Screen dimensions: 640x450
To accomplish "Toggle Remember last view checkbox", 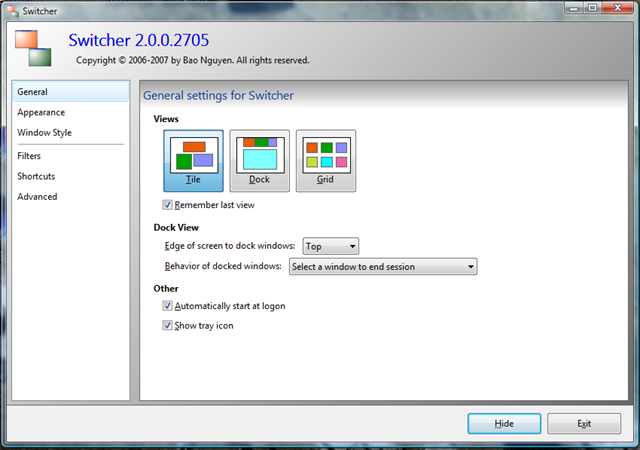I will tap(167, 205).
